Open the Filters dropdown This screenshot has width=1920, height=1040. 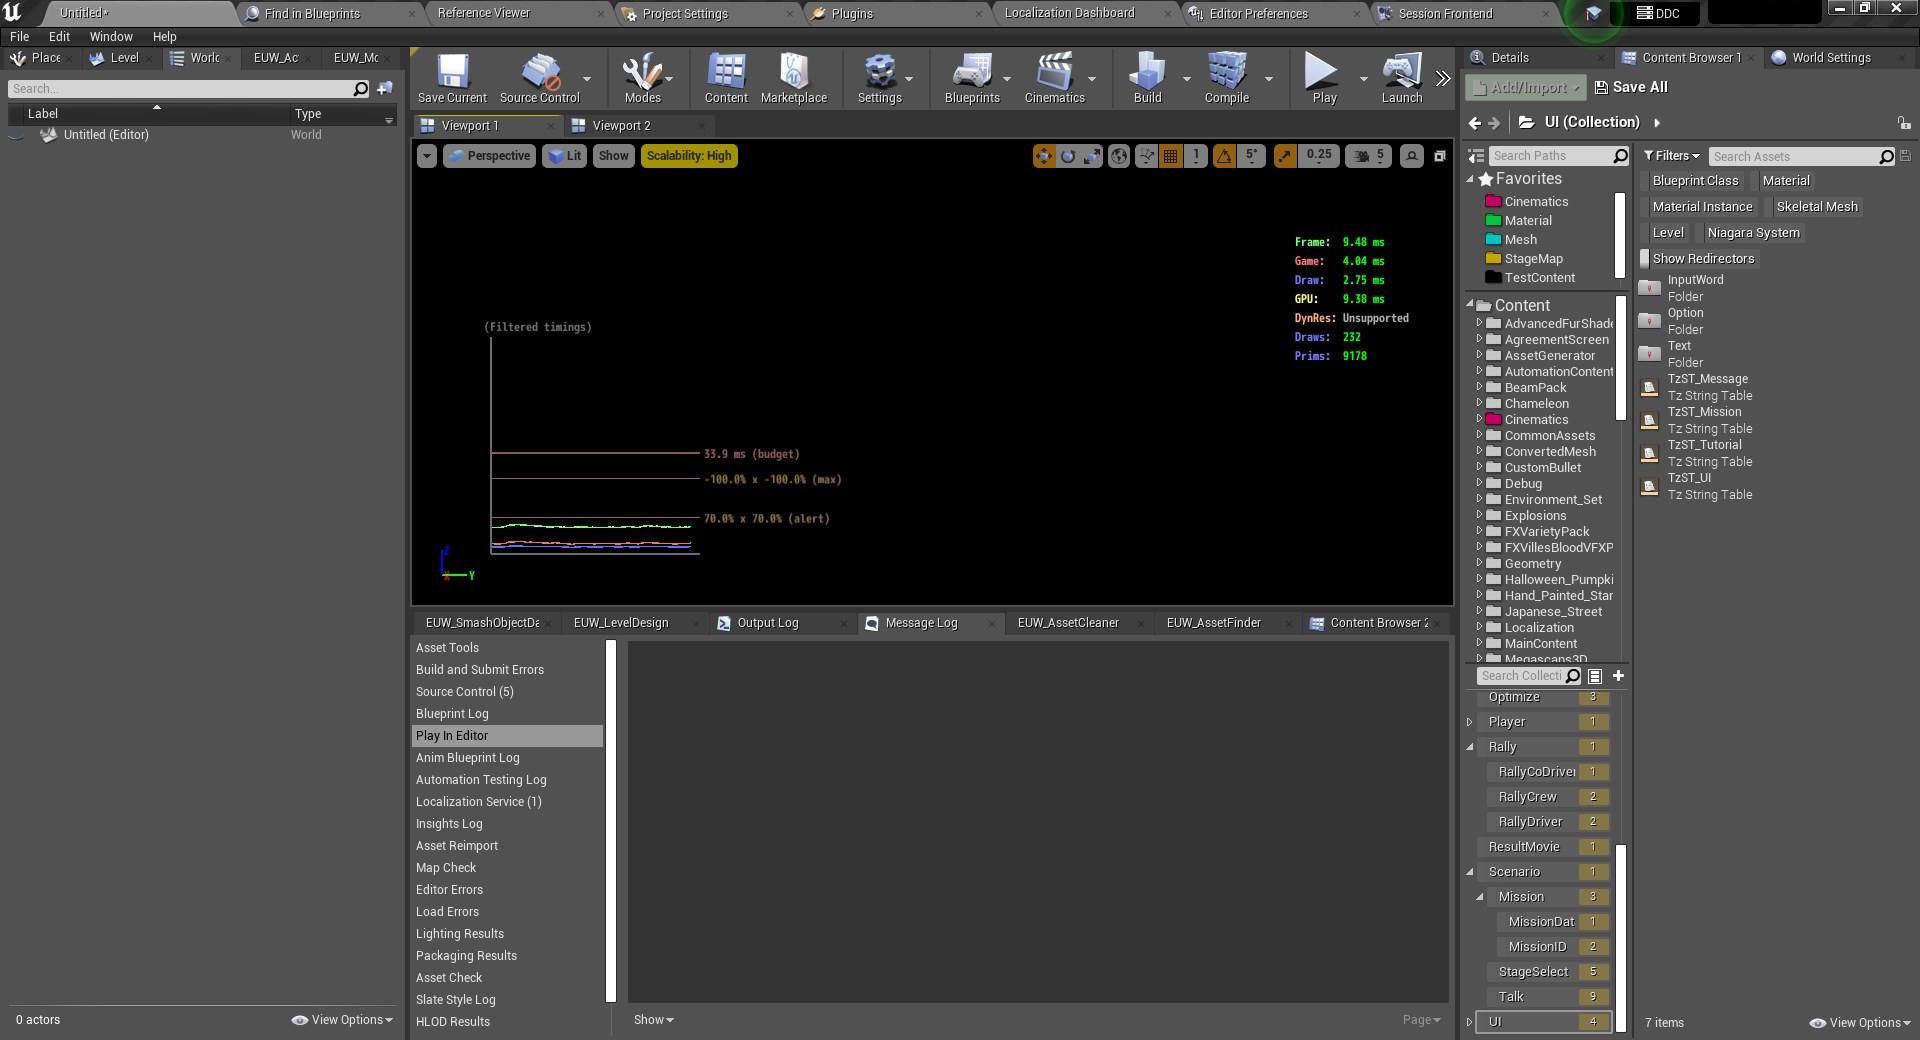(x=1671, y=156)
